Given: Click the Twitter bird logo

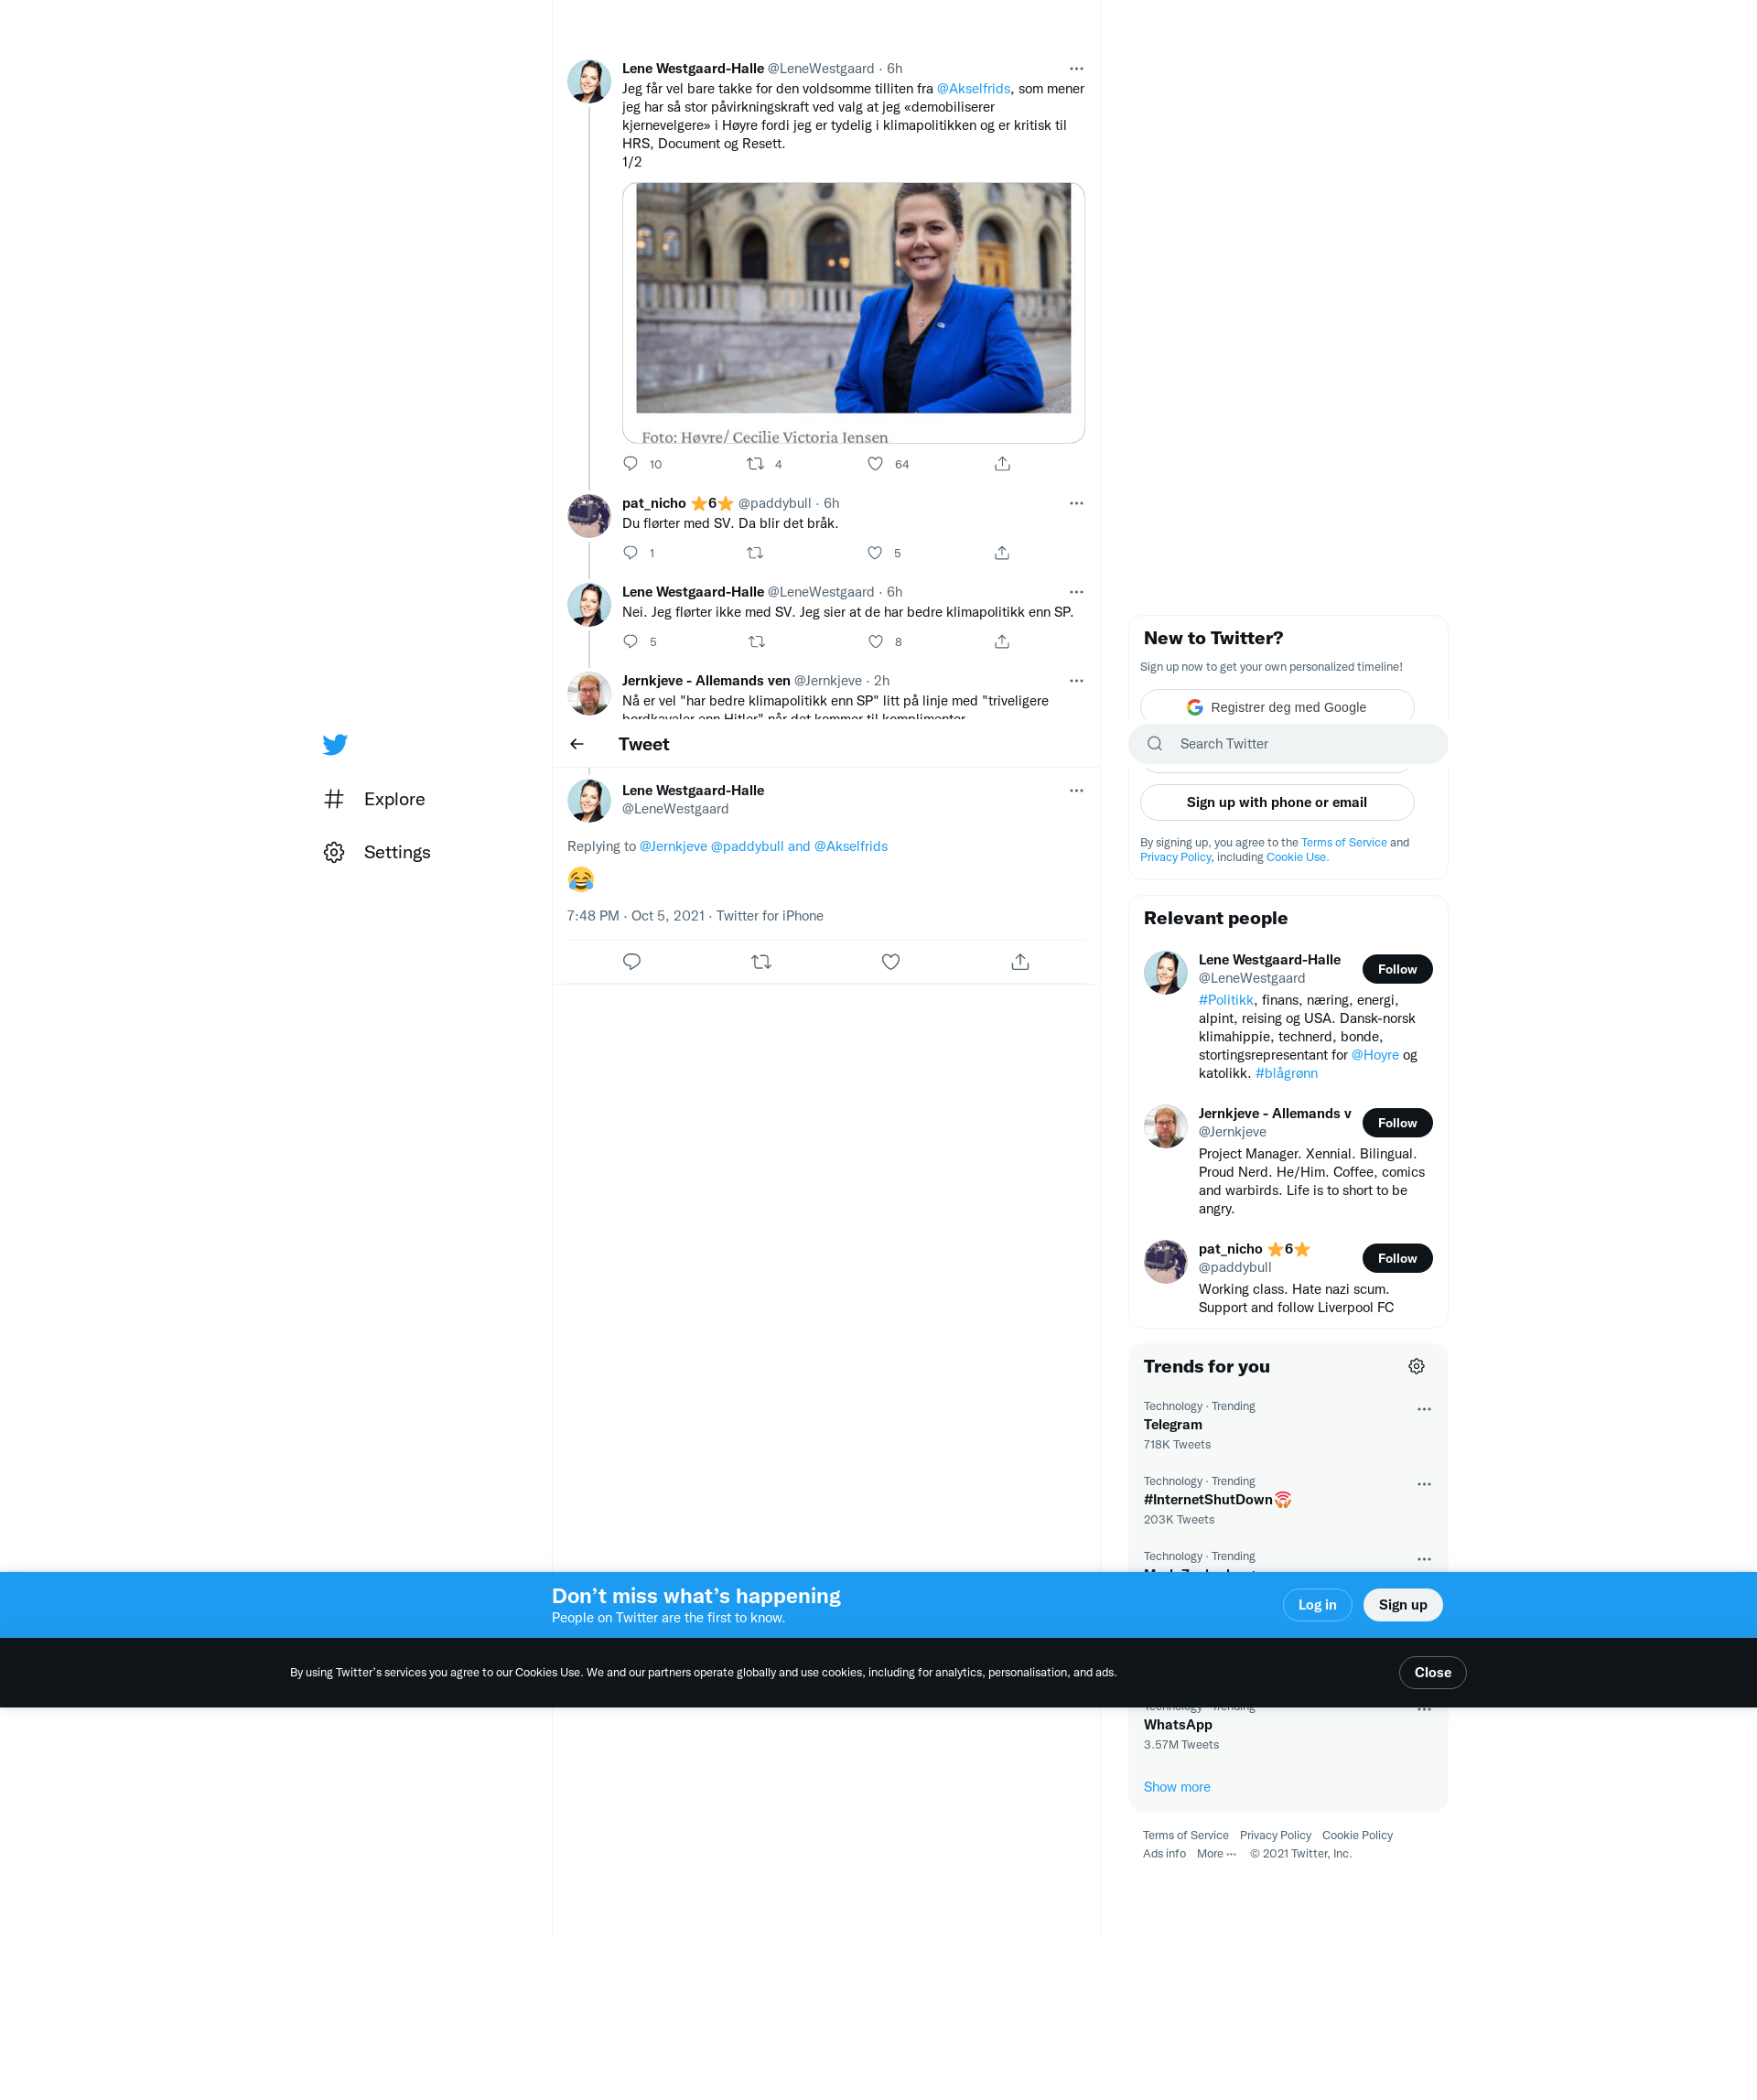Looking at the screenshot, I should pos(335,744).
